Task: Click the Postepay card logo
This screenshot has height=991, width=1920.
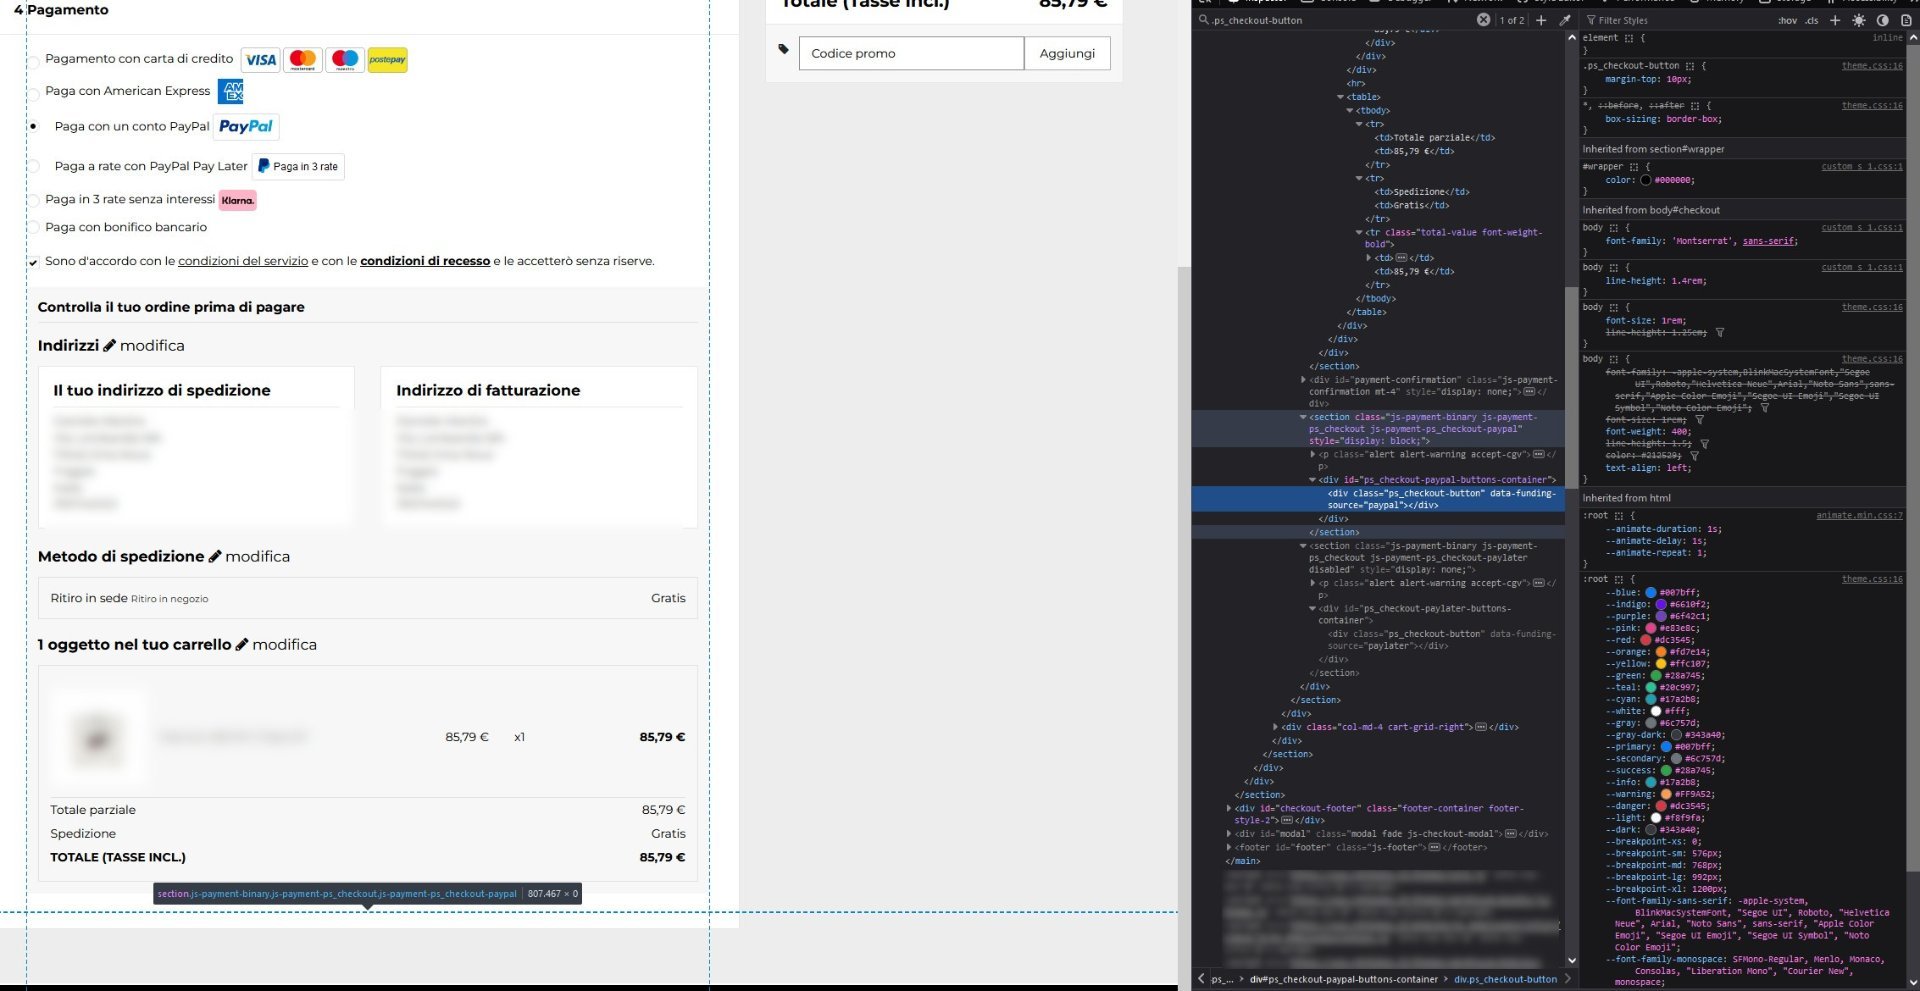Action: coord(387,60)
